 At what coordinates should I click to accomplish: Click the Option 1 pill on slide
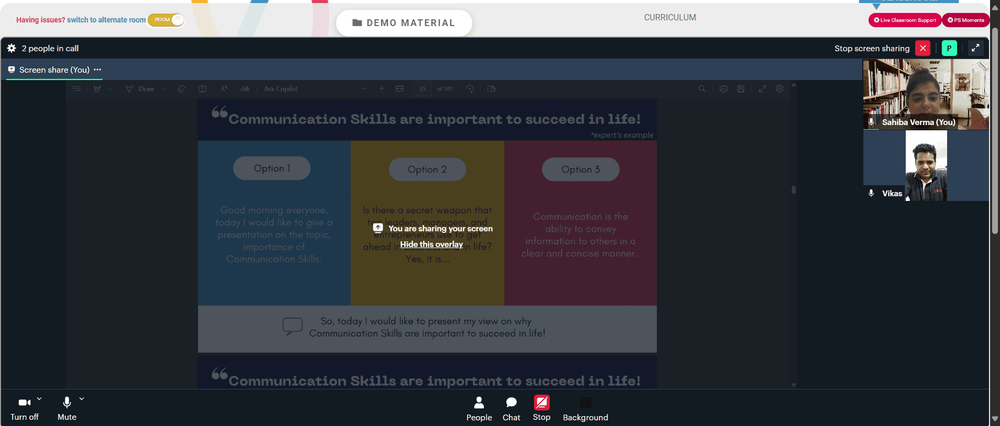point(272,168)
